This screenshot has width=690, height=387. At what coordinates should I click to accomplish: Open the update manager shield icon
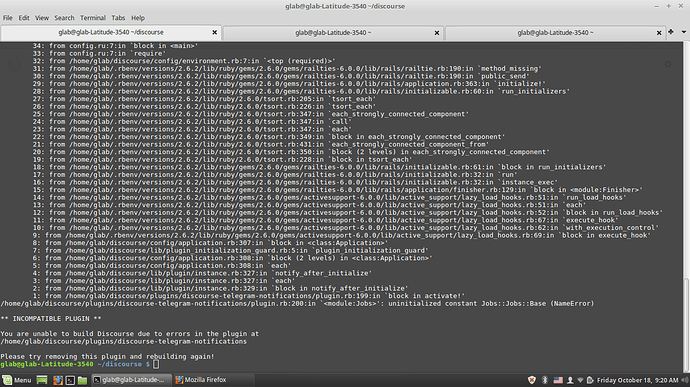coord(532,380)
